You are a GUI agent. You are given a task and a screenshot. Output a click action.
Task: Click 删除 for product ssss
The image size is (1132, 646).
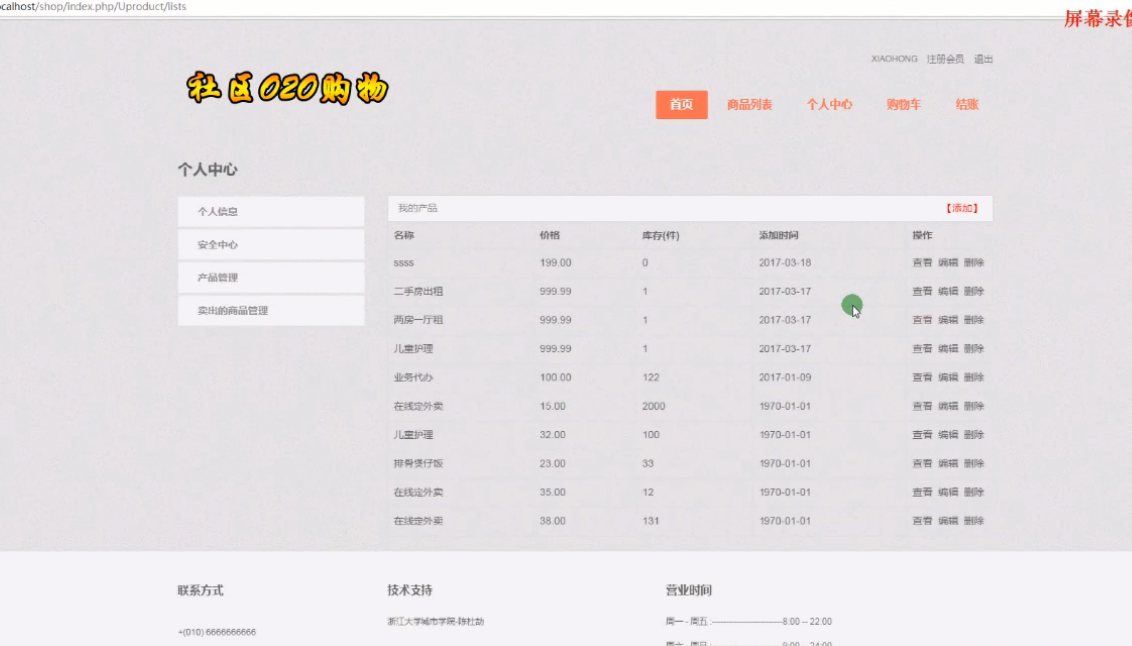(x=974, y=263)
